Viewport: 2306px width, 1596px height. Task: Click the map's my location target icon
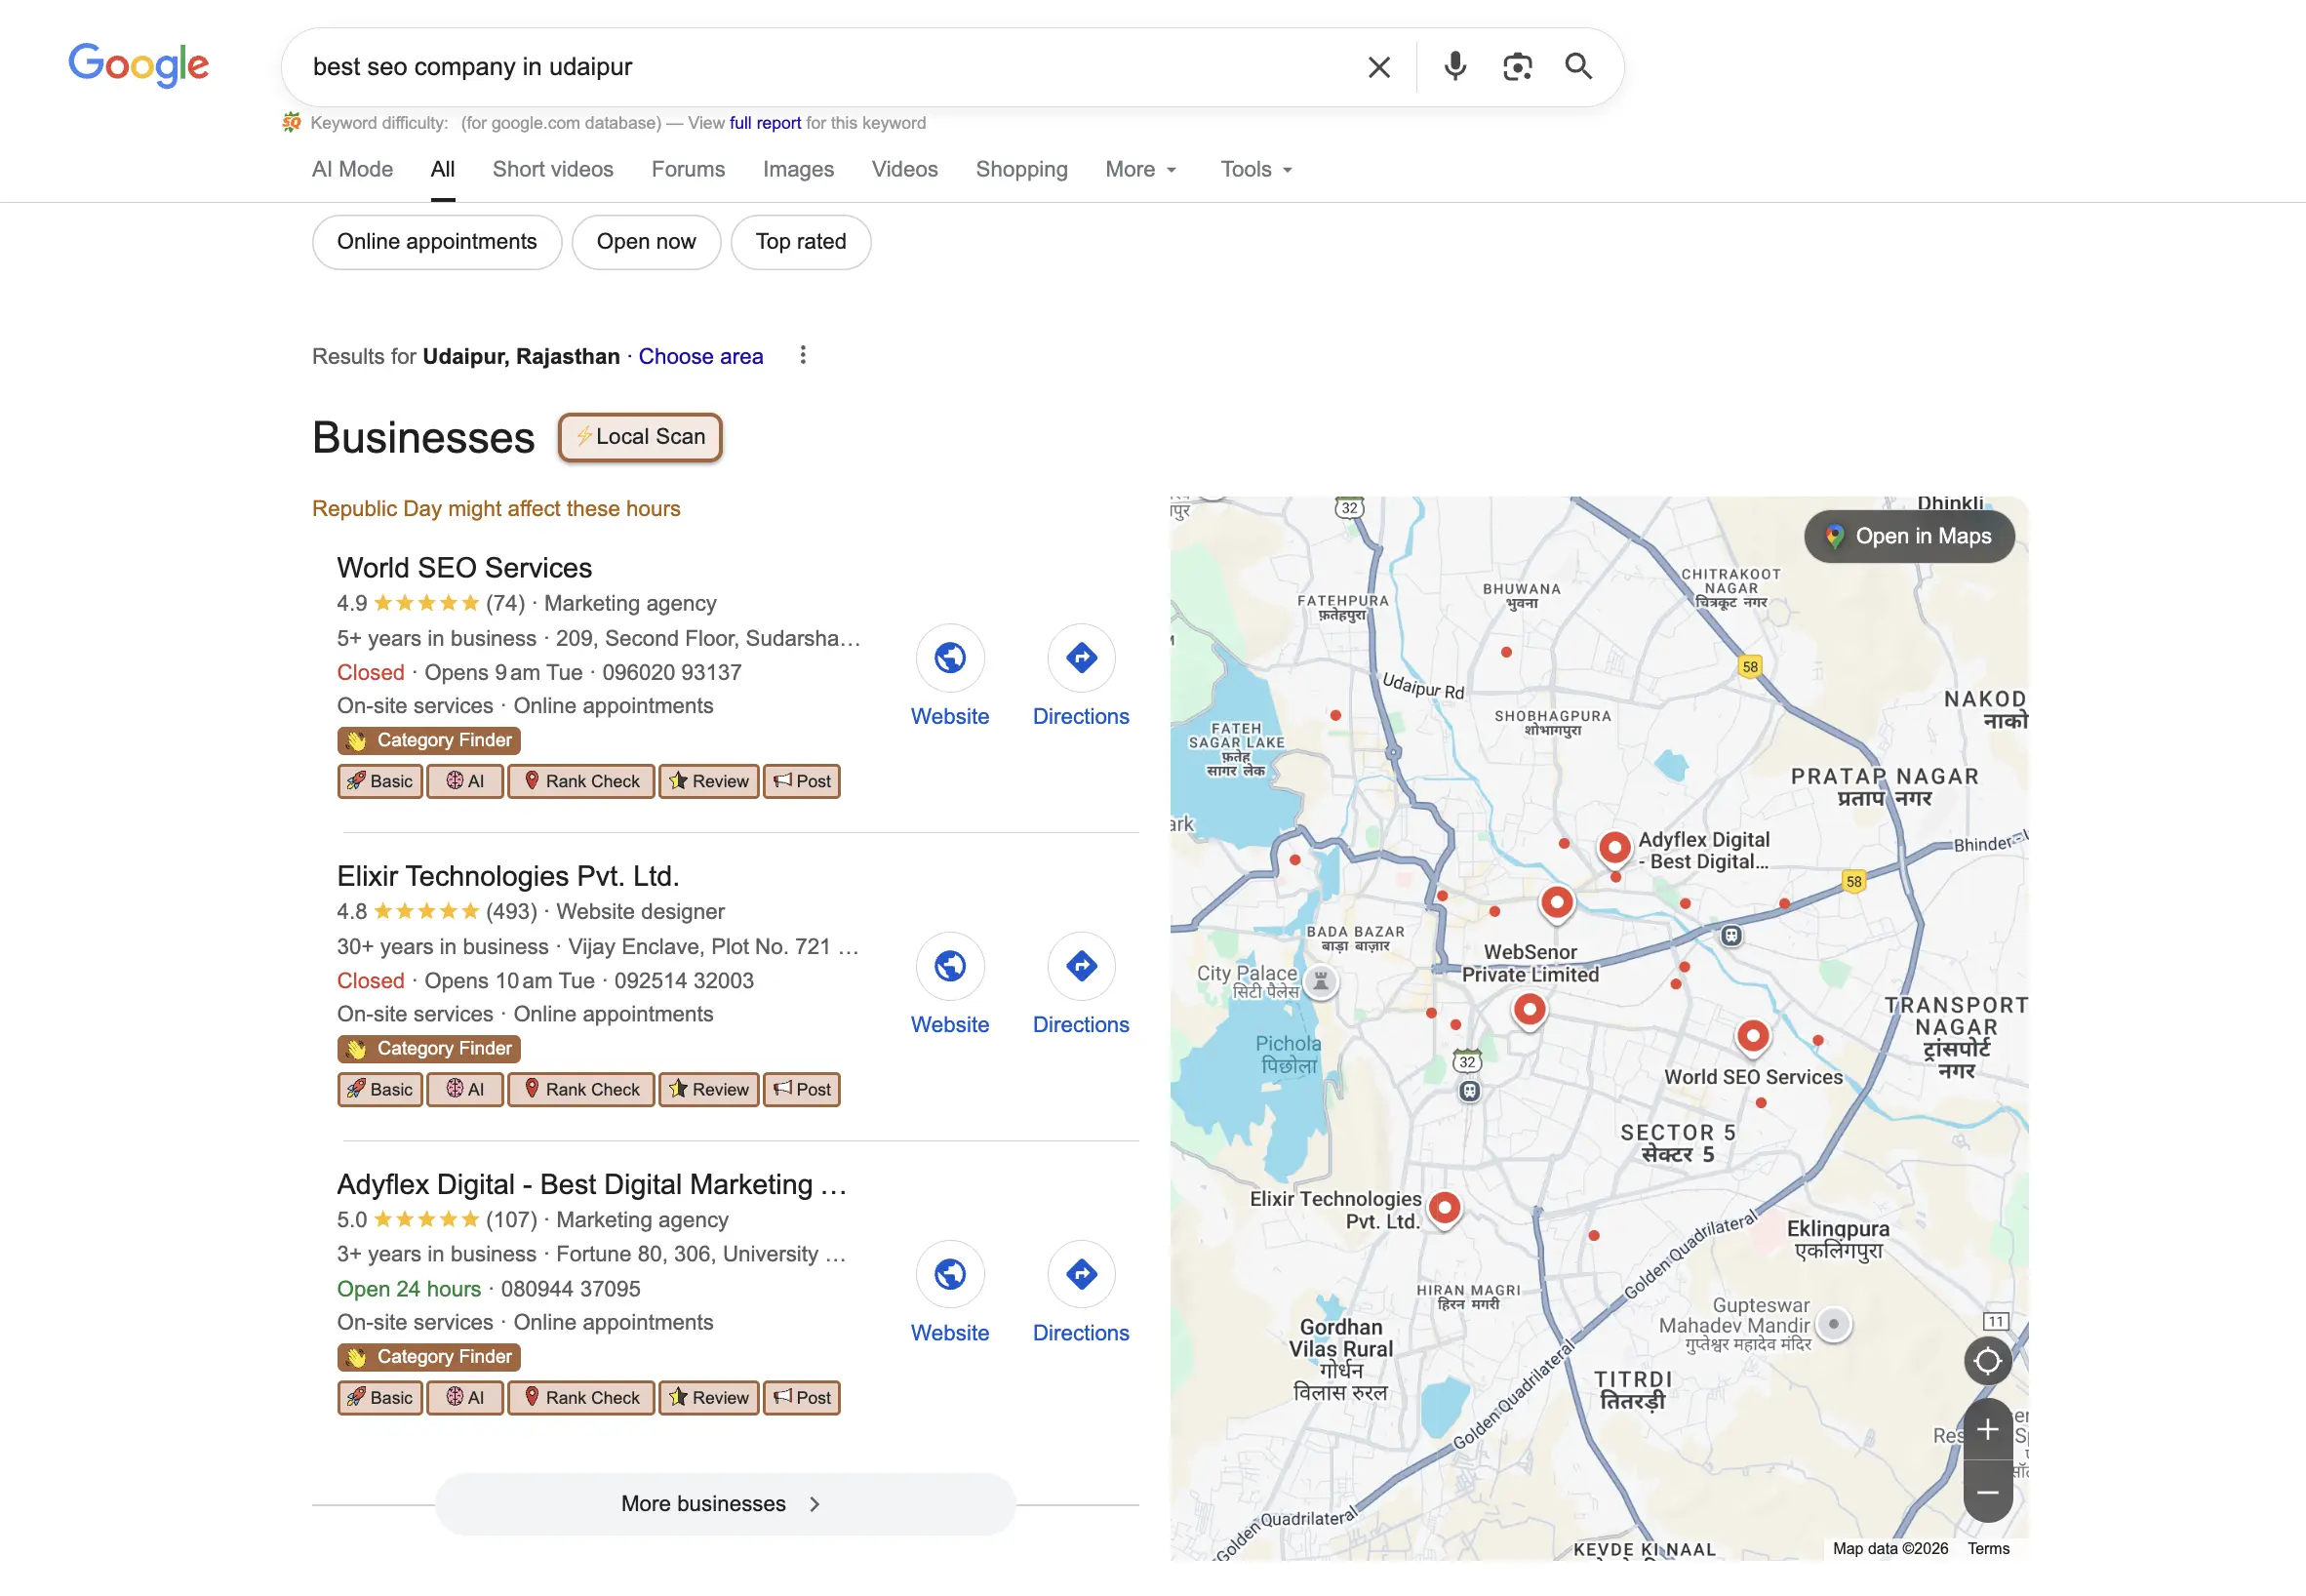tap(1987, 1361)
